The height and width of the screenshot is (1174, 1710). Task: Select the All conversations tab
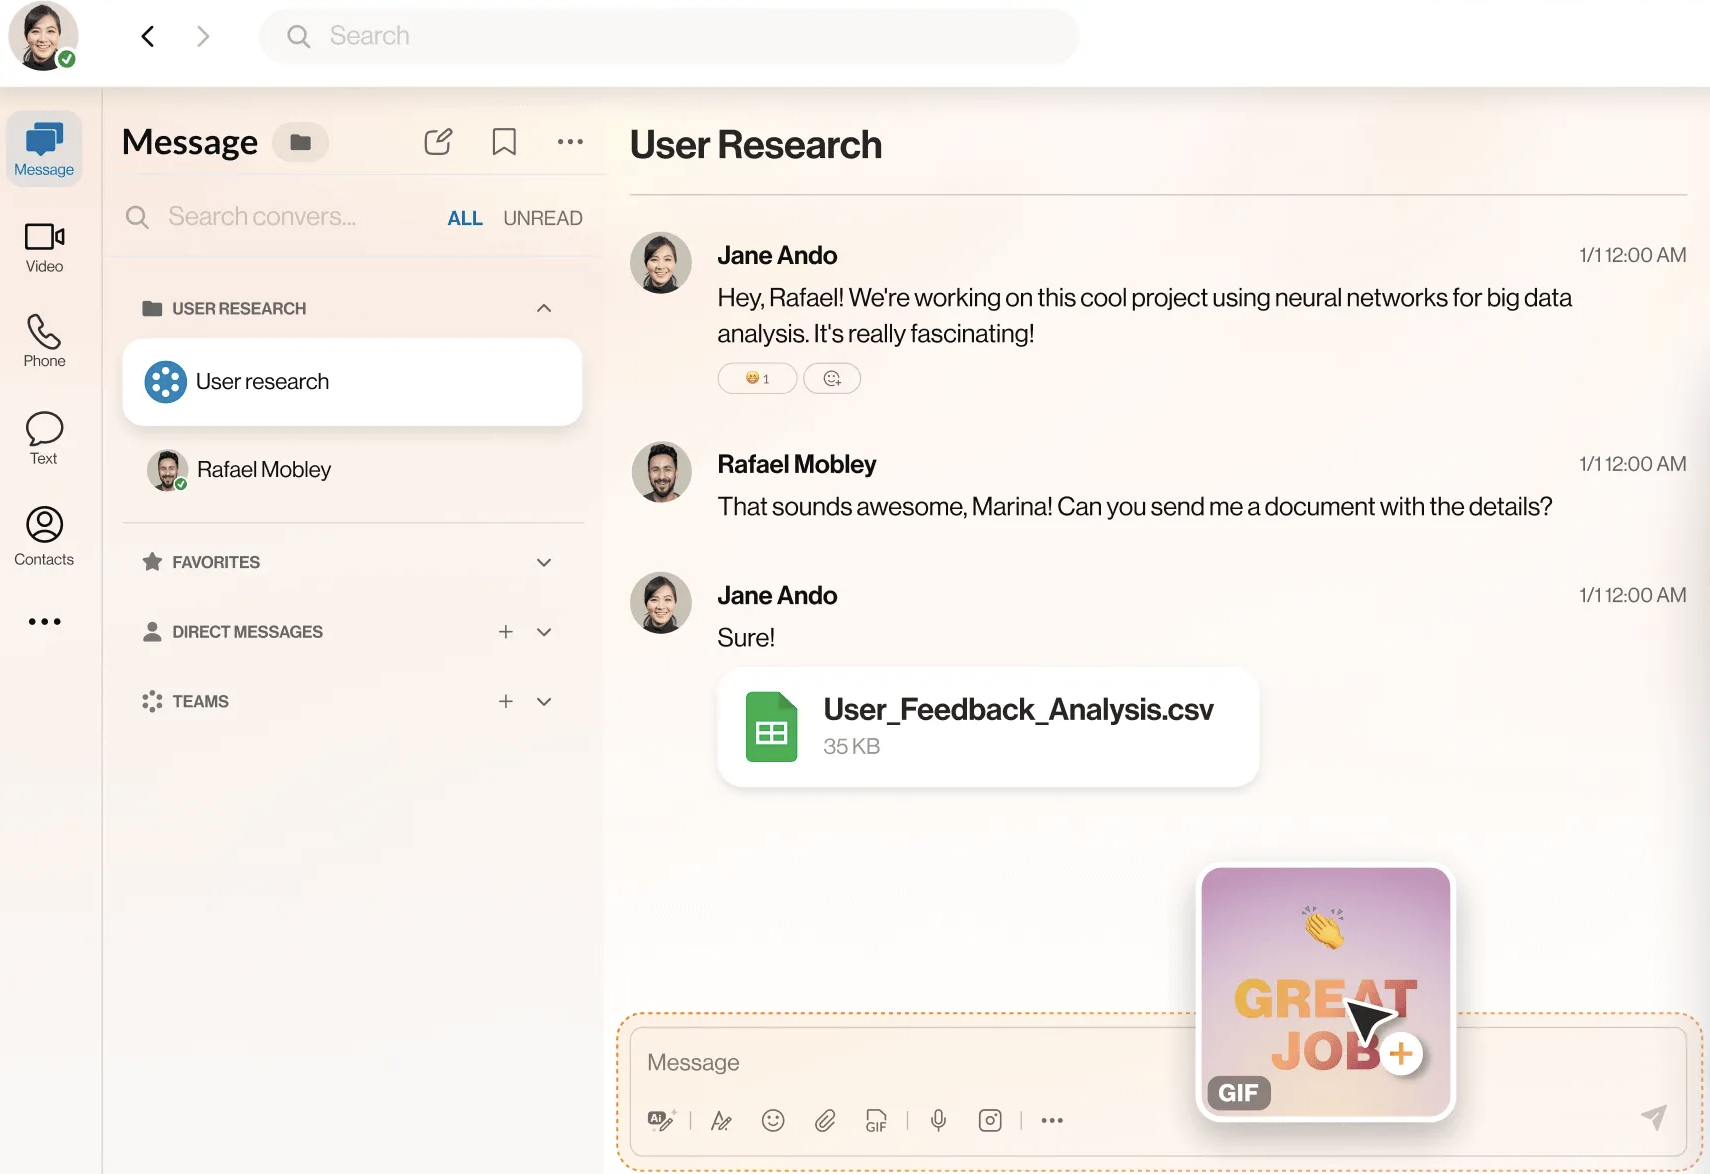point(464,218)
